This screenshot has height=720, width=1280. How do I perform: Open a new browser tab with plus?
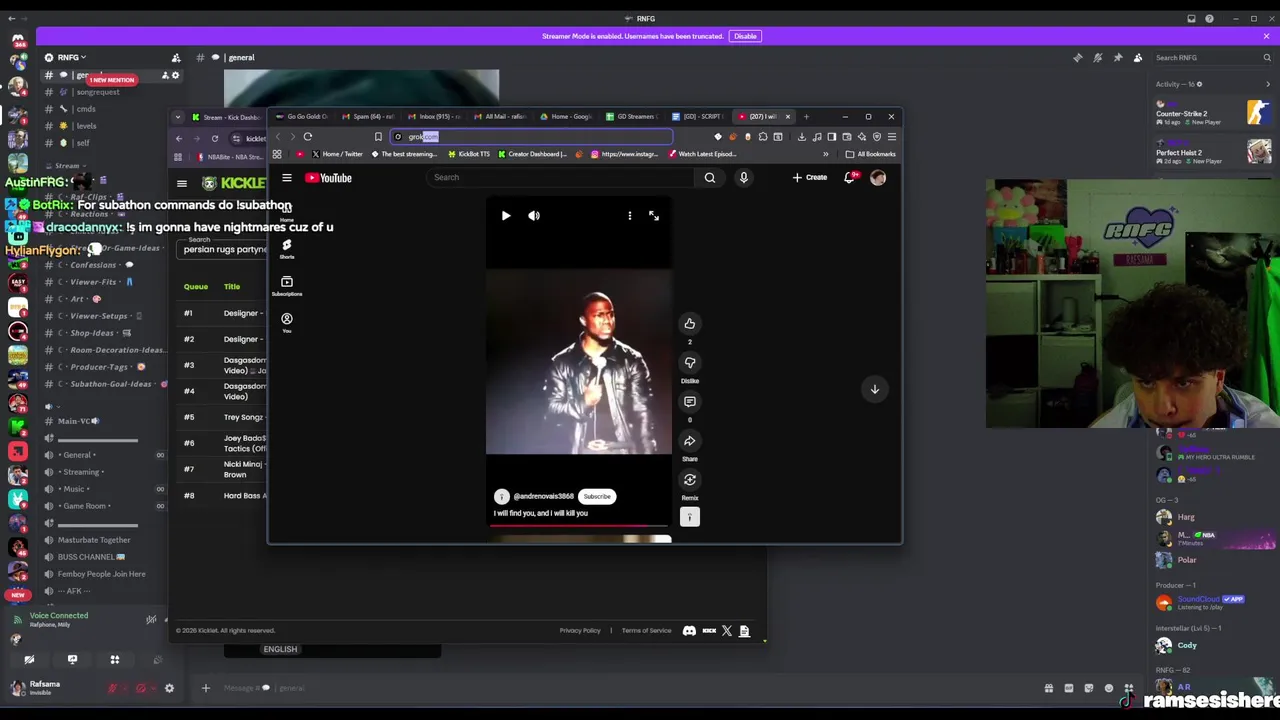click(806, 117)
